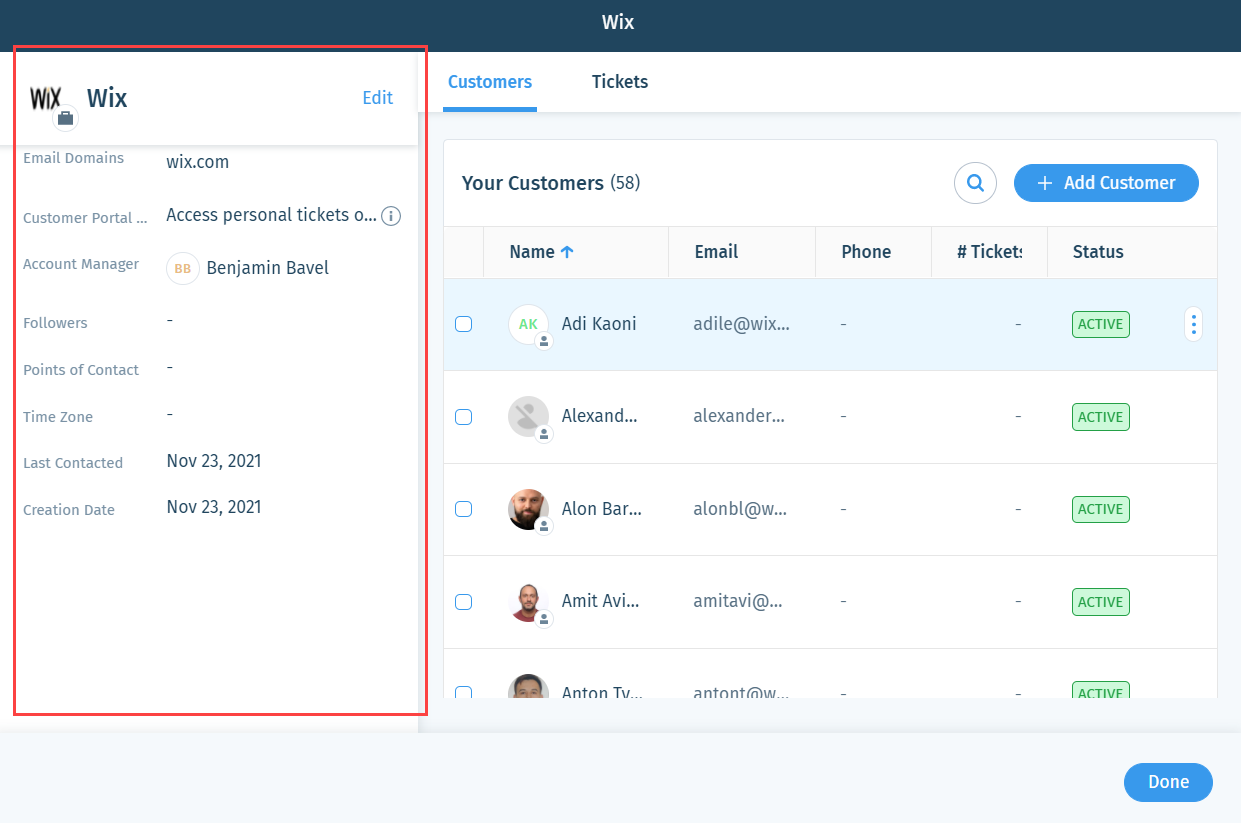Click the Access personal tickets portal value
The image size is (1241, 823).
point(272,215)
